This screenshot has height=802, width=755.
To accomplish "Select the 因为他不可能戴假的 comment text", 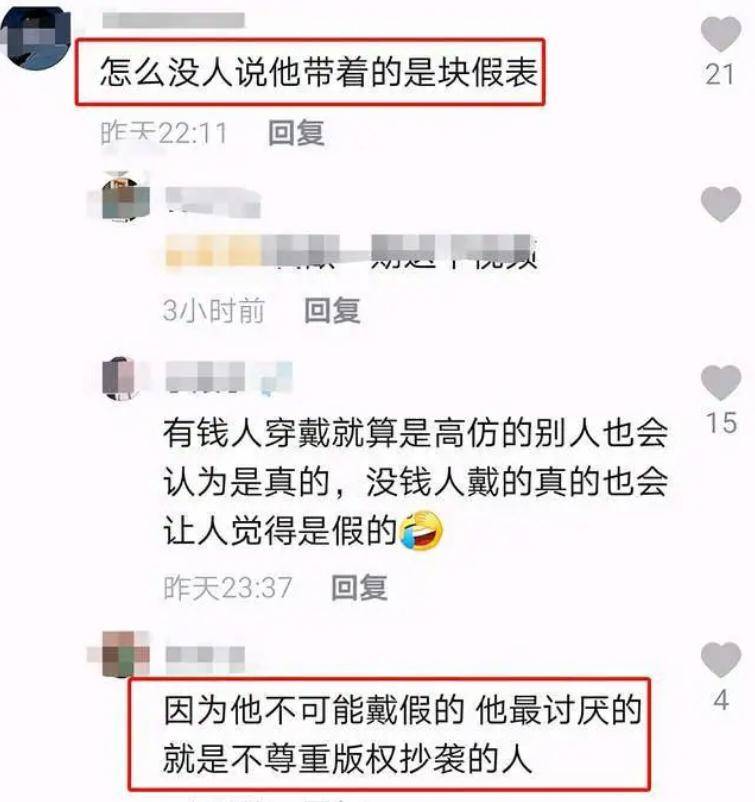I will click(402, 733).
